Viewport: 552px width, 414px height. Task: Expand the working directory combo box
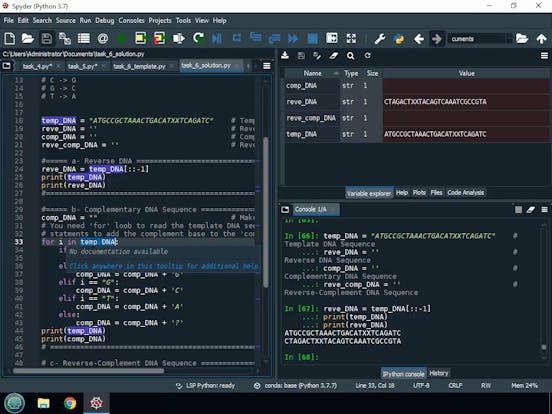[x=509, y=38]
